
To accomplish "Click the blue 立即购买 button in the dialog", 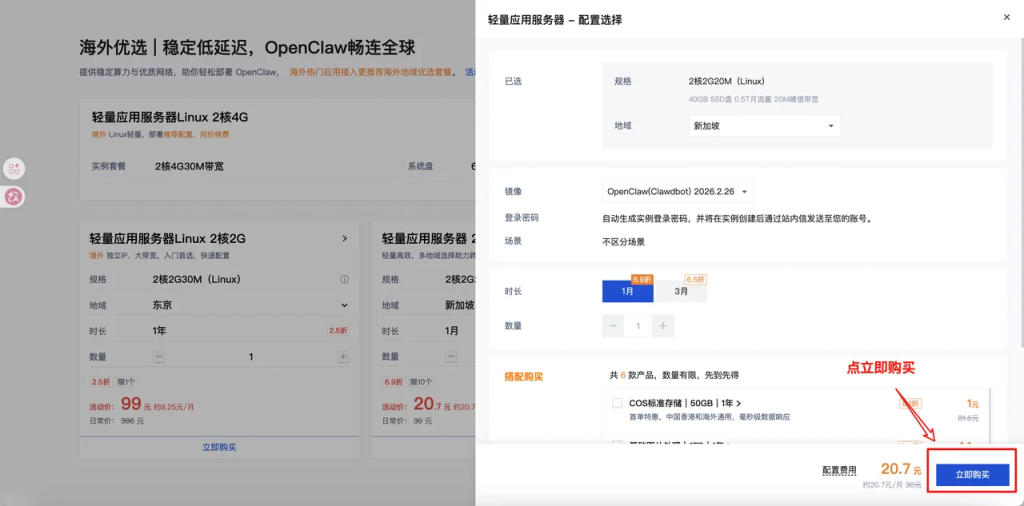I will pyautogui.click(x=972, y=475).
